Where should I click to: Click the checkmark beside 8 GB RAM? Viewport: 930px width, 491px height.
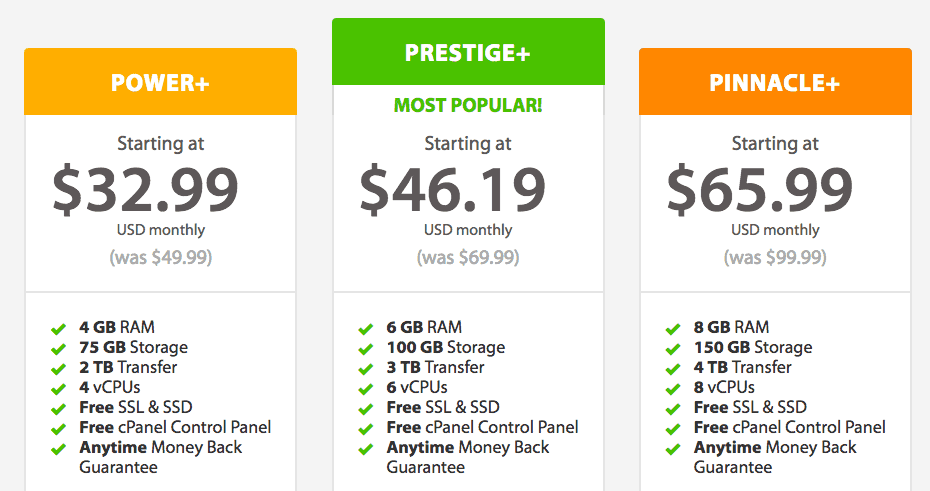click(673, 328)
